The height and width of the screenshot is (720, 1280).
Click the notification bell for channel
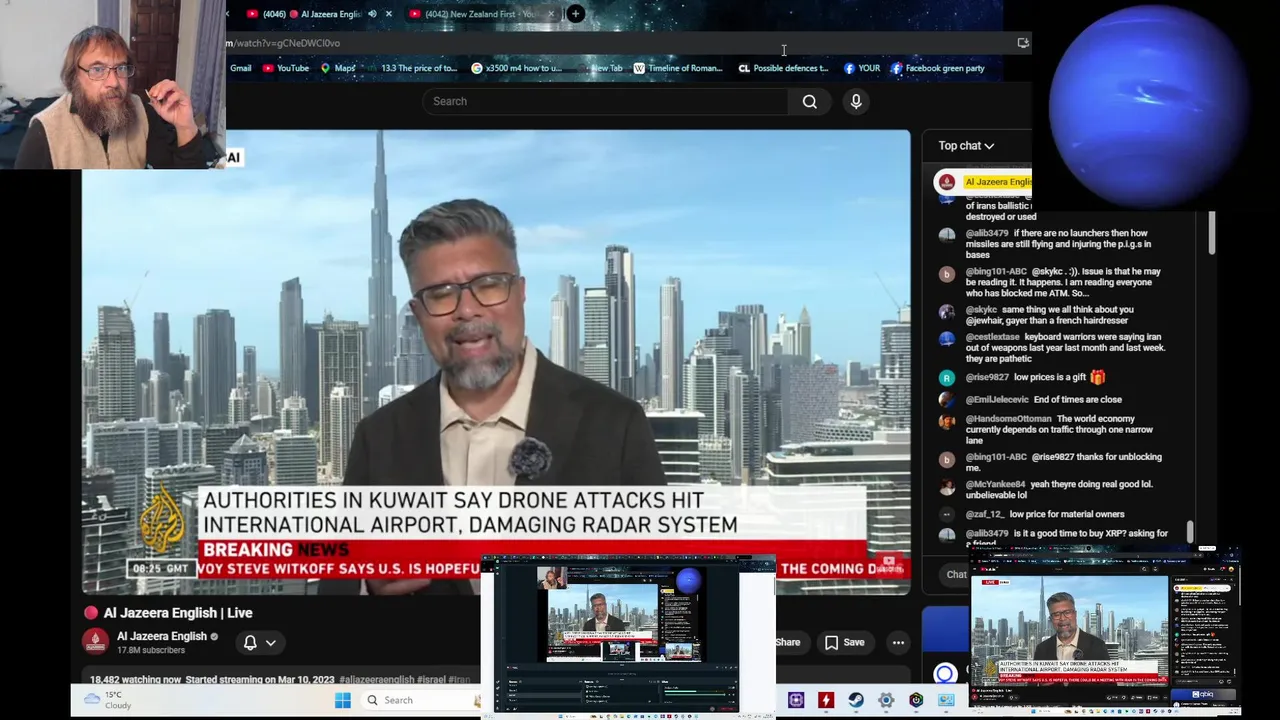click(250, 643)
